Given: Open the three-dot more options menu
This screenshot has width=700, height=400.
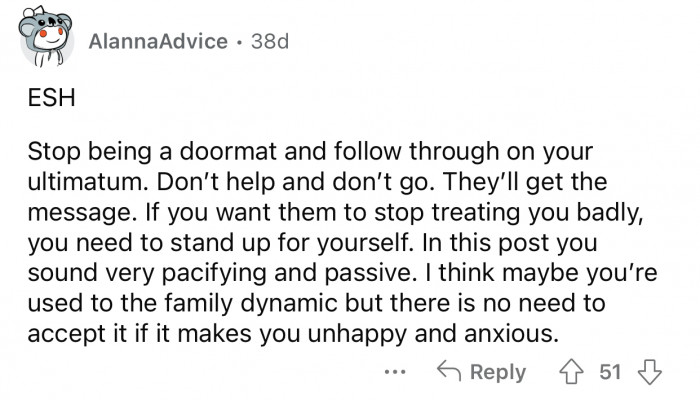Looking at the screenshot, I should click(394, 372).
